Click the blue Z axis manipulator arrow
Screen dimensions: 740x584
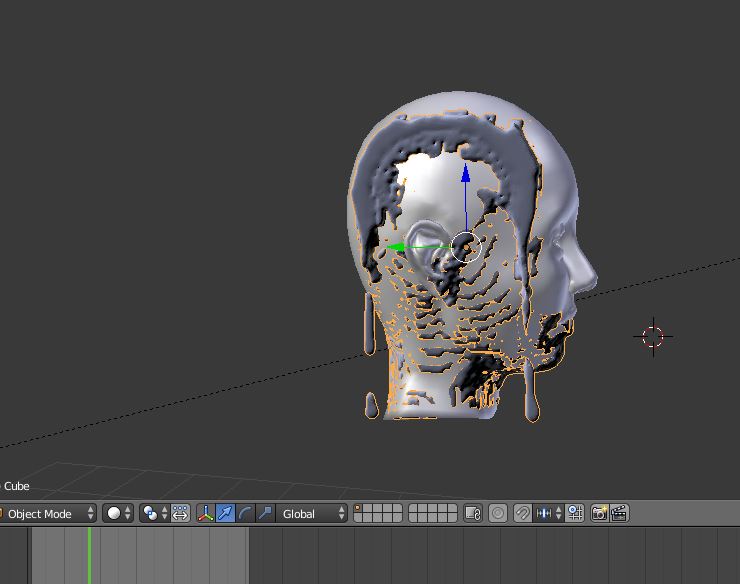[466, 173]
